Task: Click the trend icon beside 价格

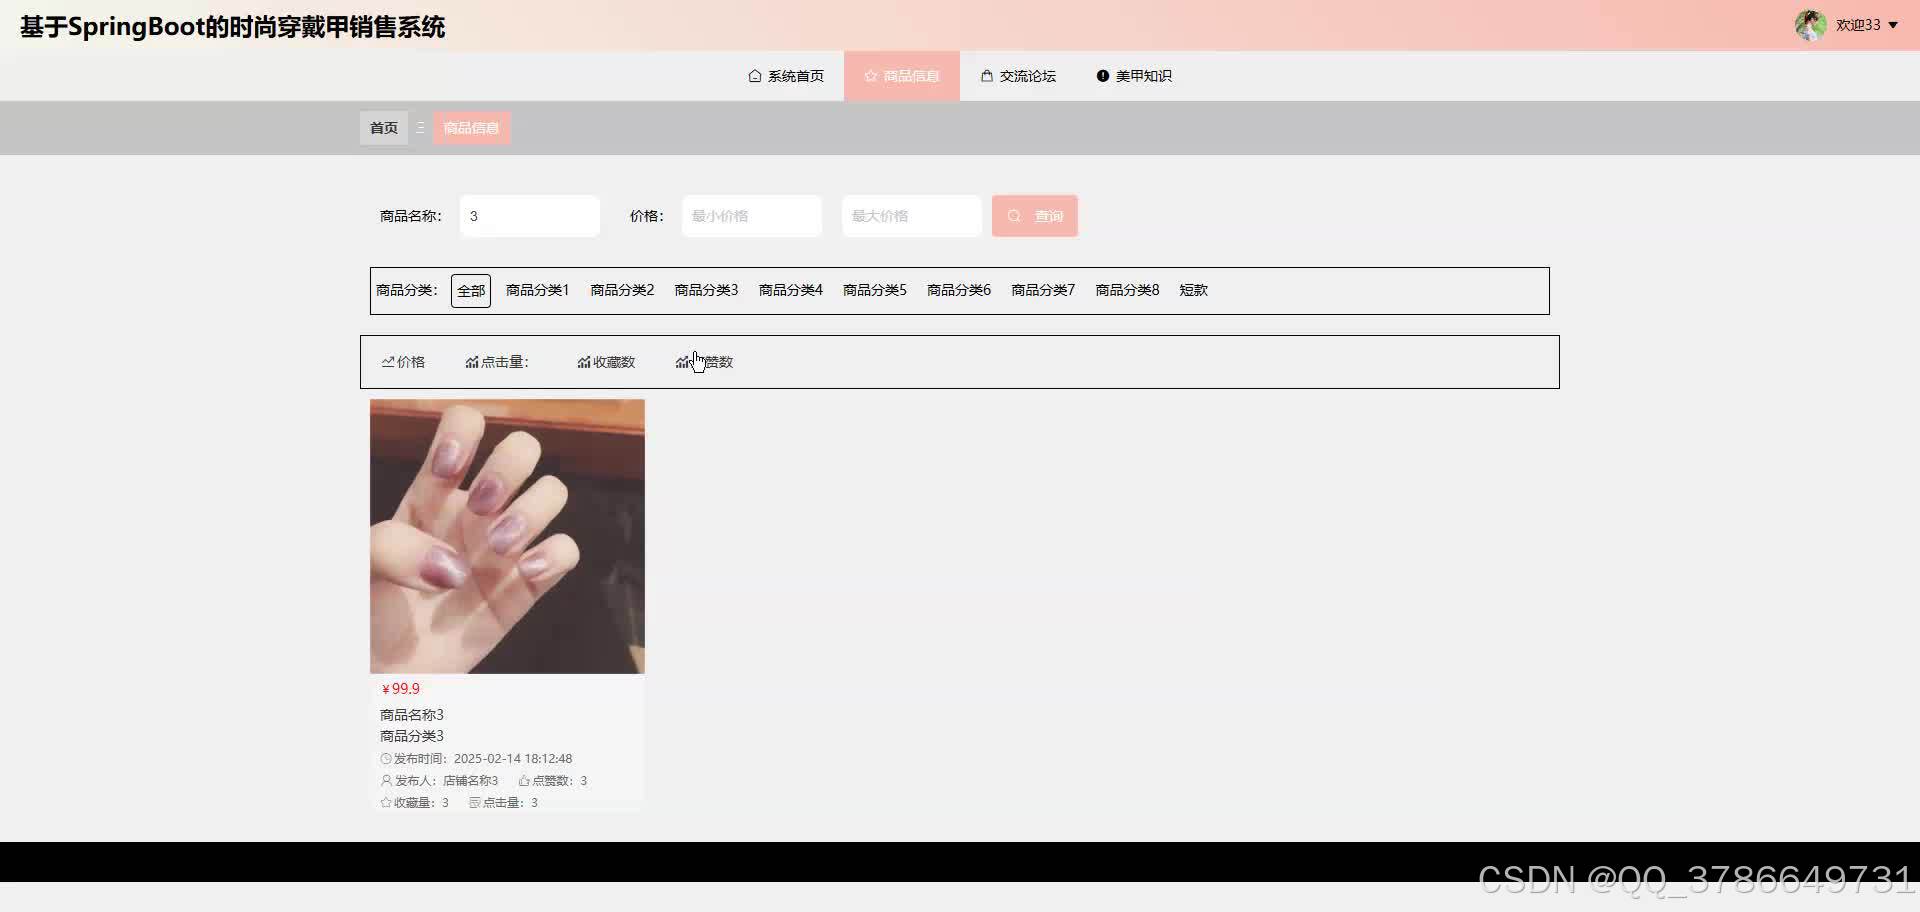Action: 388,362
